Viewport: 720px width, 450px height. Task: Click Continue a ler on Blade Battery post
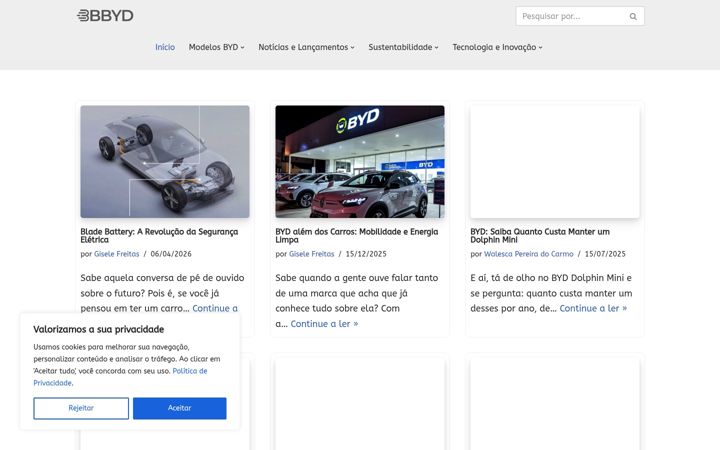tap(215, 308)
